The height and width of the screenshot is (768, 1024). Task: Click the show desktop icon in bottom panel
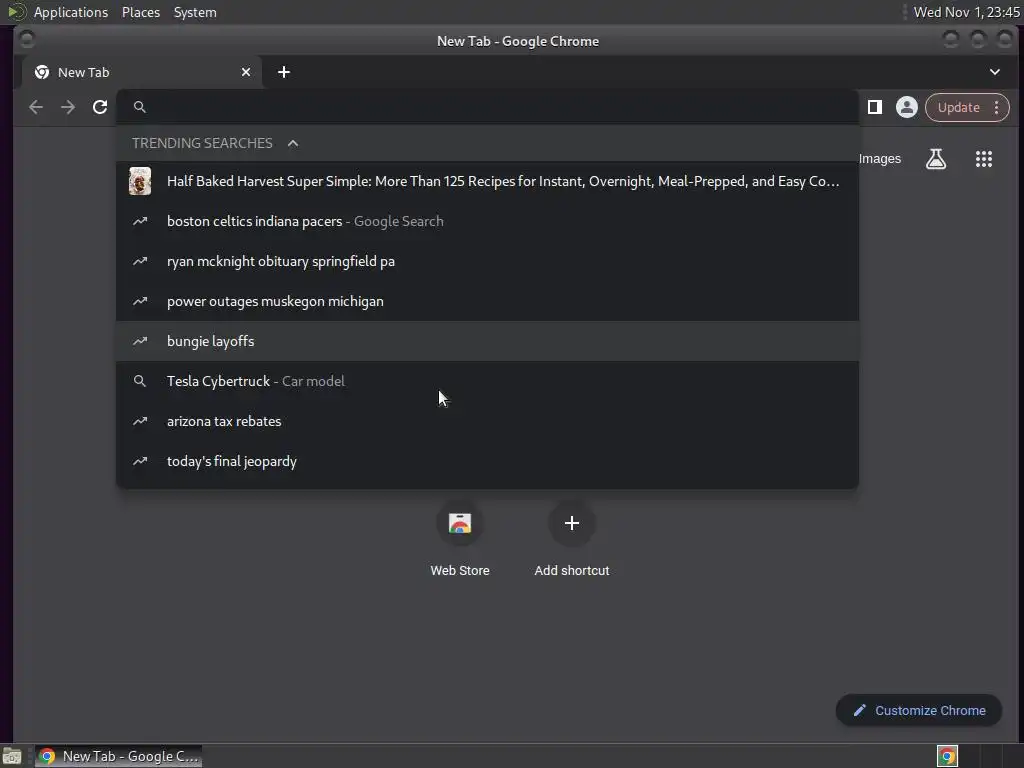(12, 756)
